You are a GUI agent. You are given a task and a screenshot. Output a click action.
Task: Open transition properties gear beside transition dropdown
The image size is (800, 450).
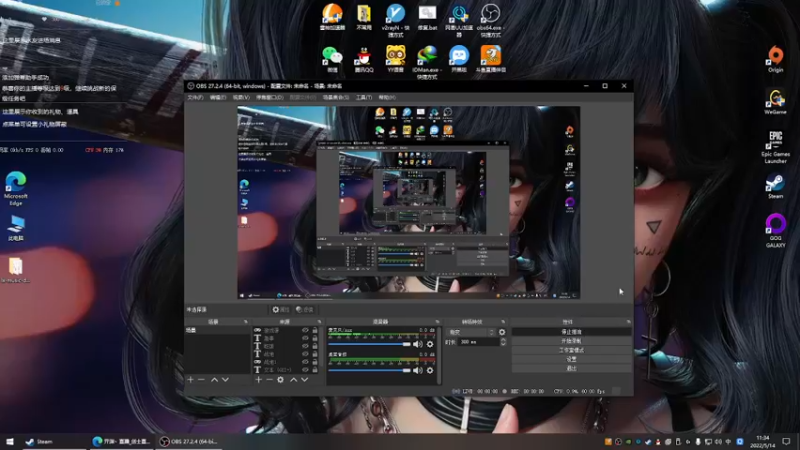(x=502, y=332)
